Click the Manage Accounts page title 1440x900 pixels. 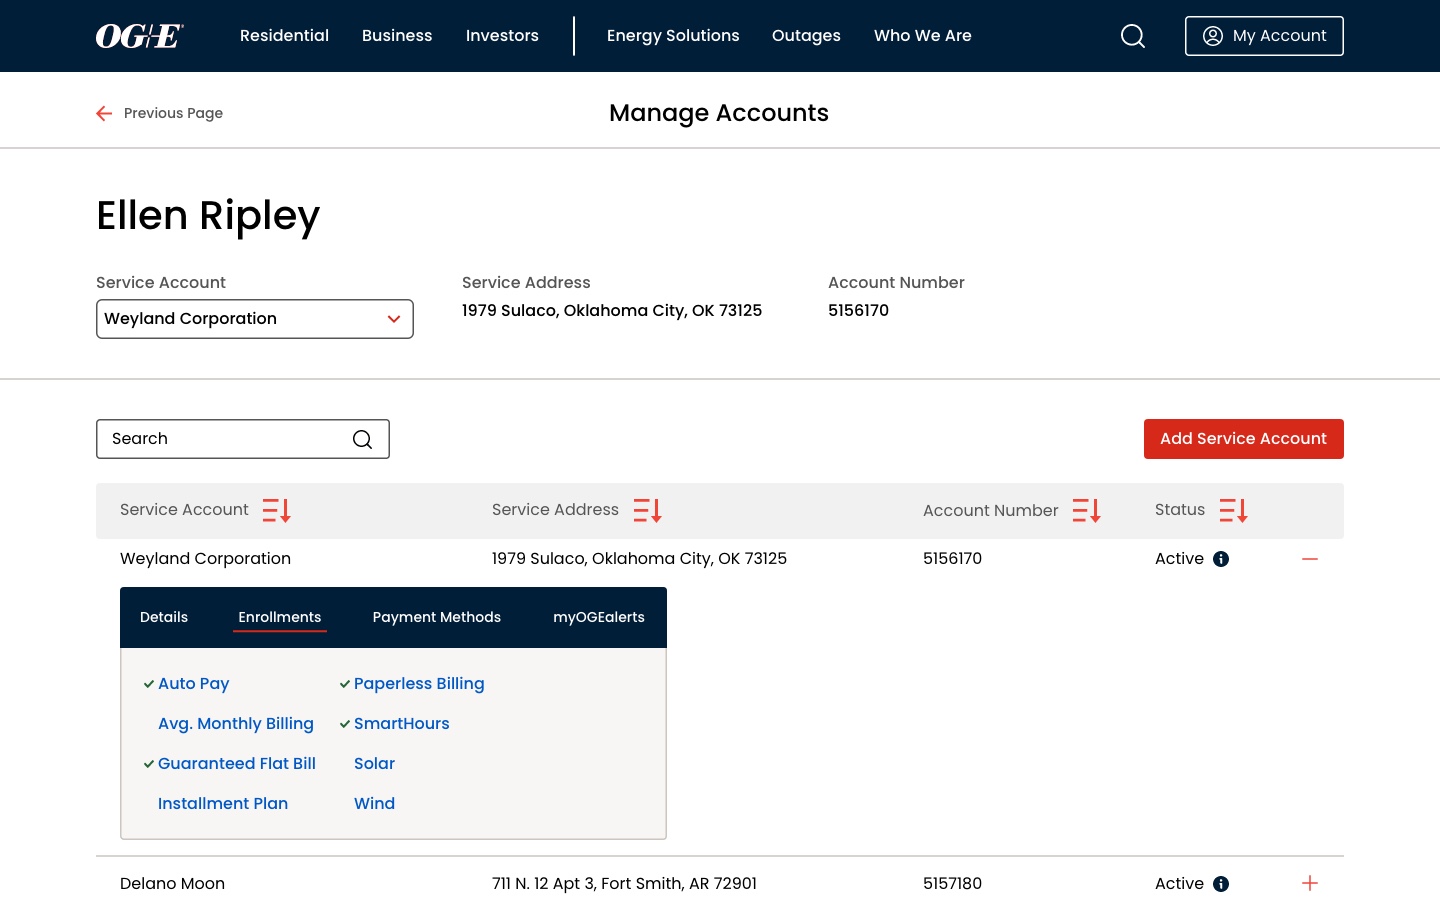click(719, 113)
